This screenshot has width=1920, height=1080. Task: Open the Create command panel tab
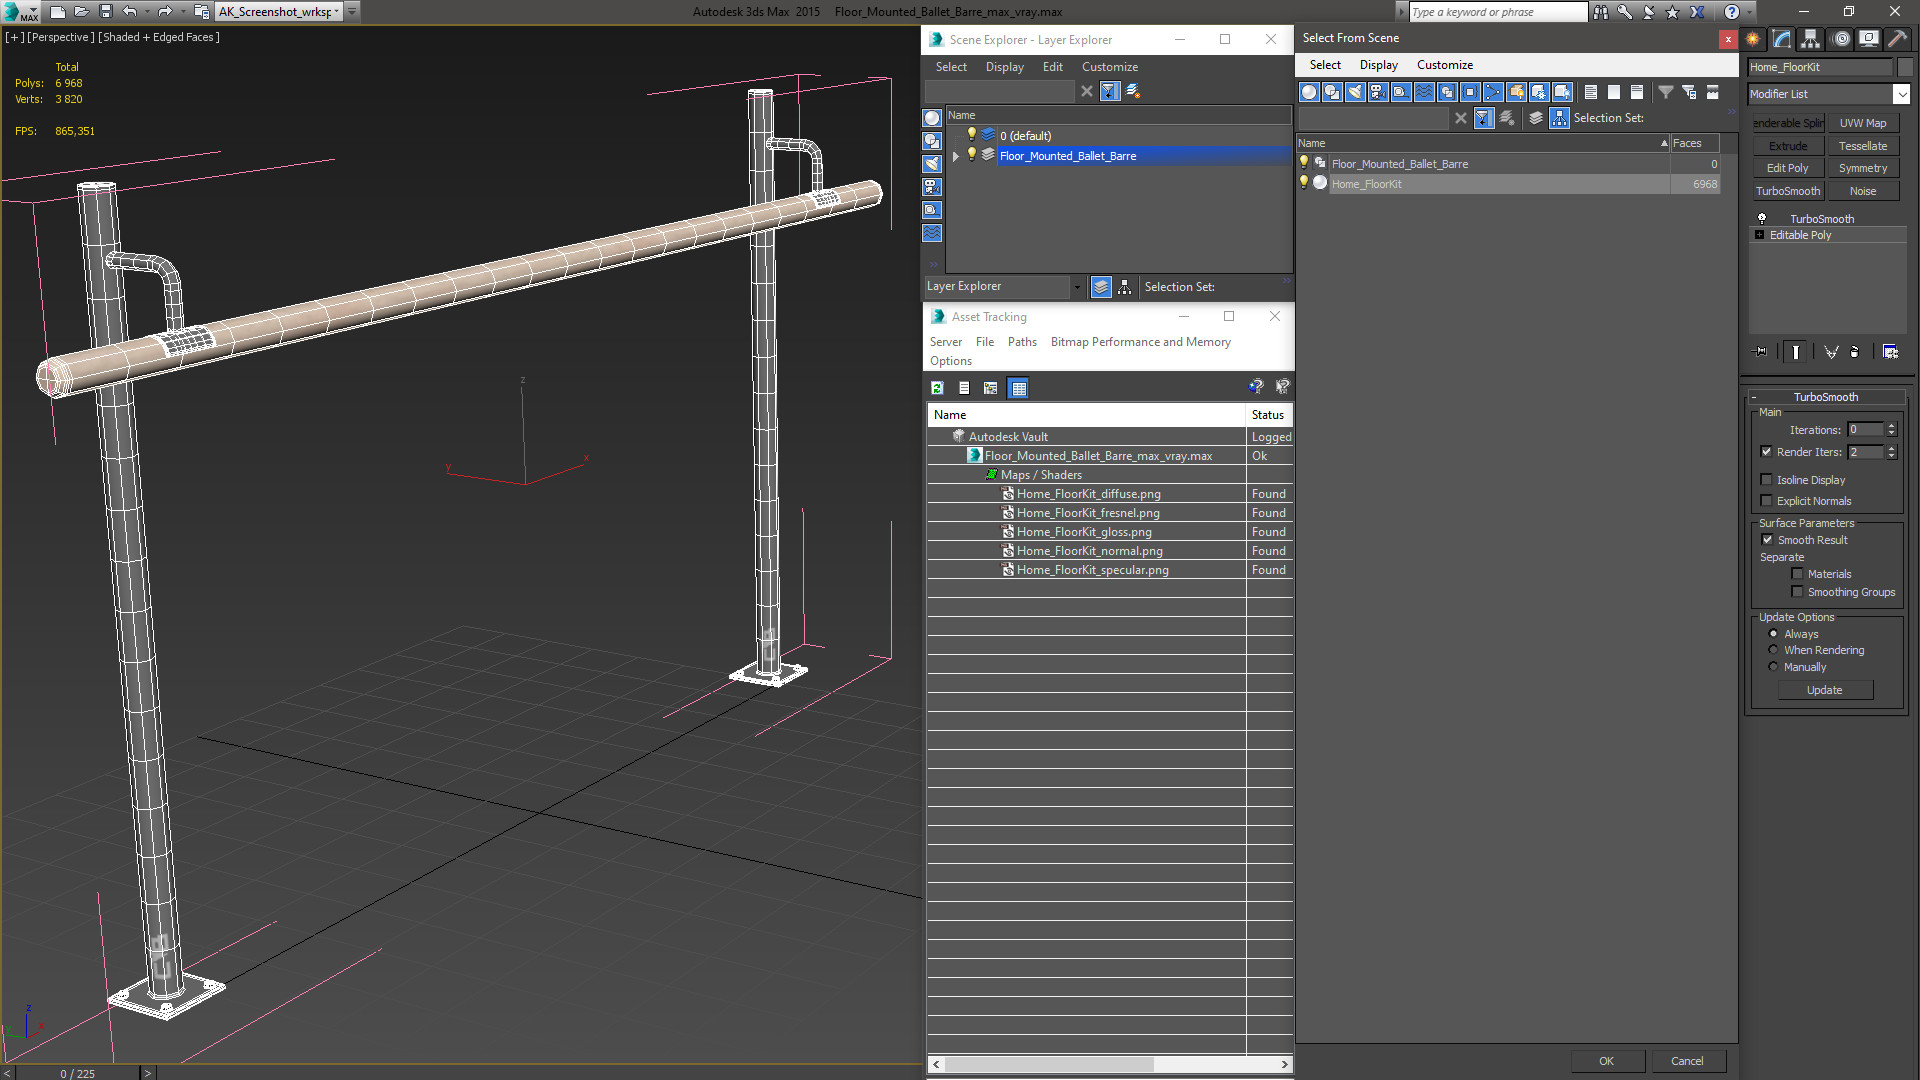coord(1753,39)
